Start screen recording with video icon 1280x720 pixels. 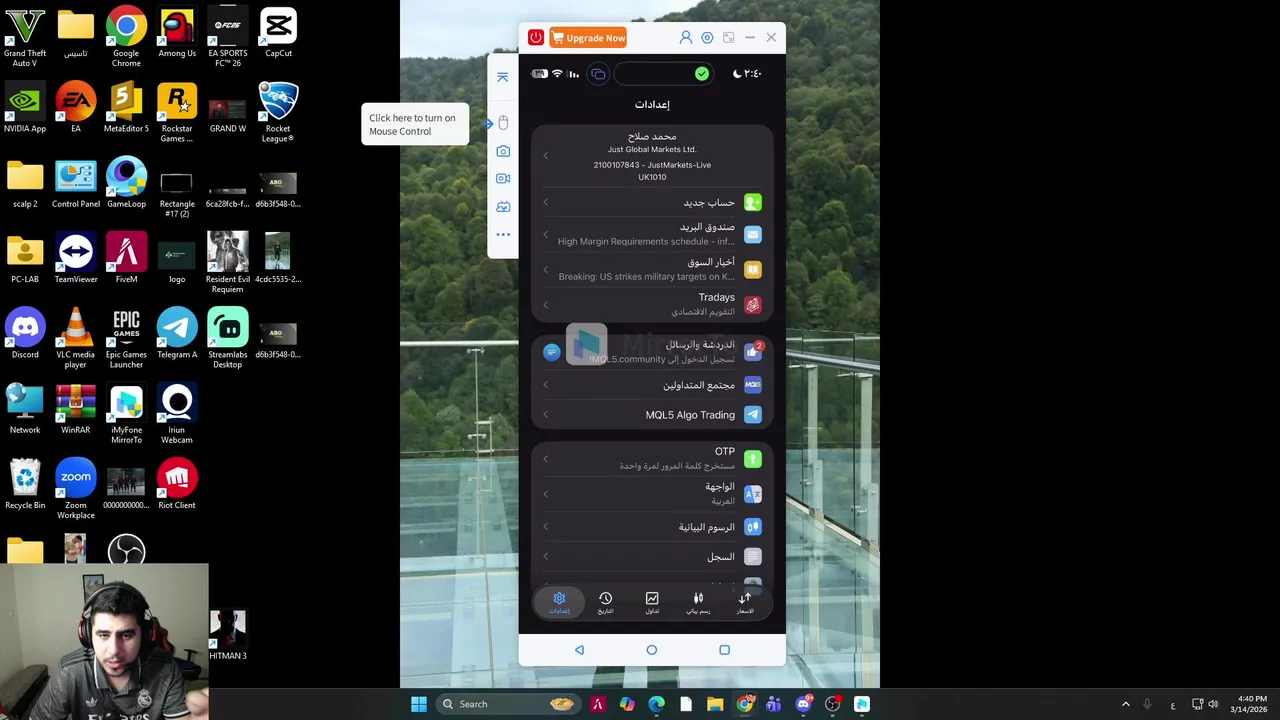click(503, 178)
